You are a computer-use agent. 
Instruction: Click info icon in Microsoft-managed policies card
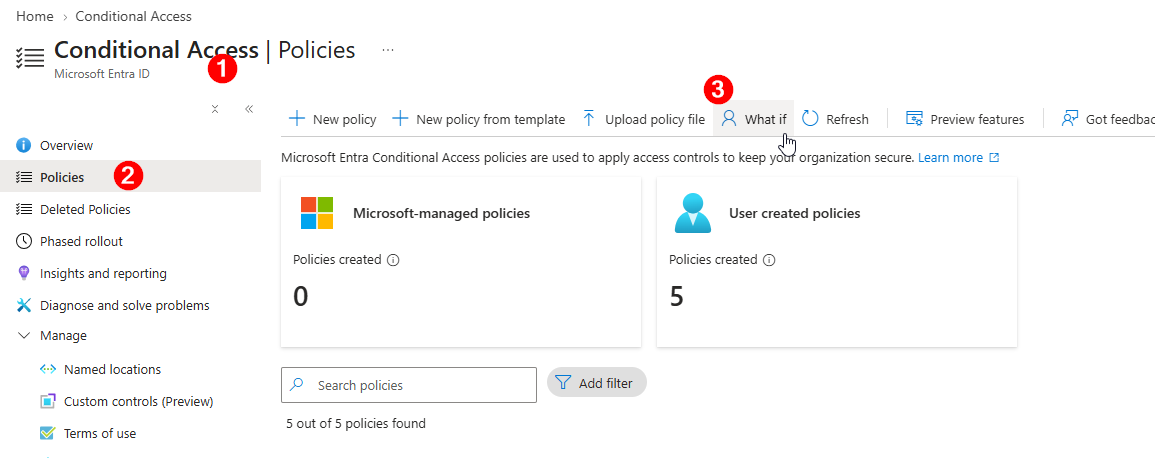point(393,260)
